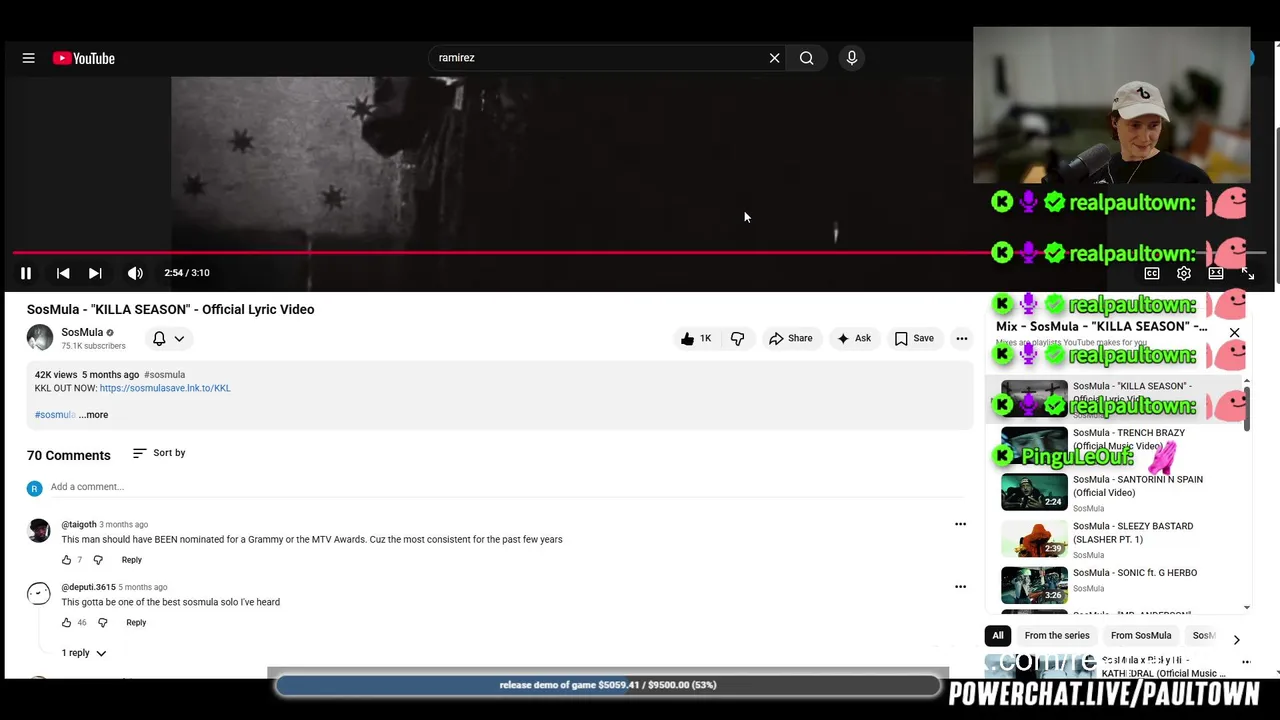This screenshot has width=1280, height=720.
Task: Skip to the next video
Action: tap(95, 273)
